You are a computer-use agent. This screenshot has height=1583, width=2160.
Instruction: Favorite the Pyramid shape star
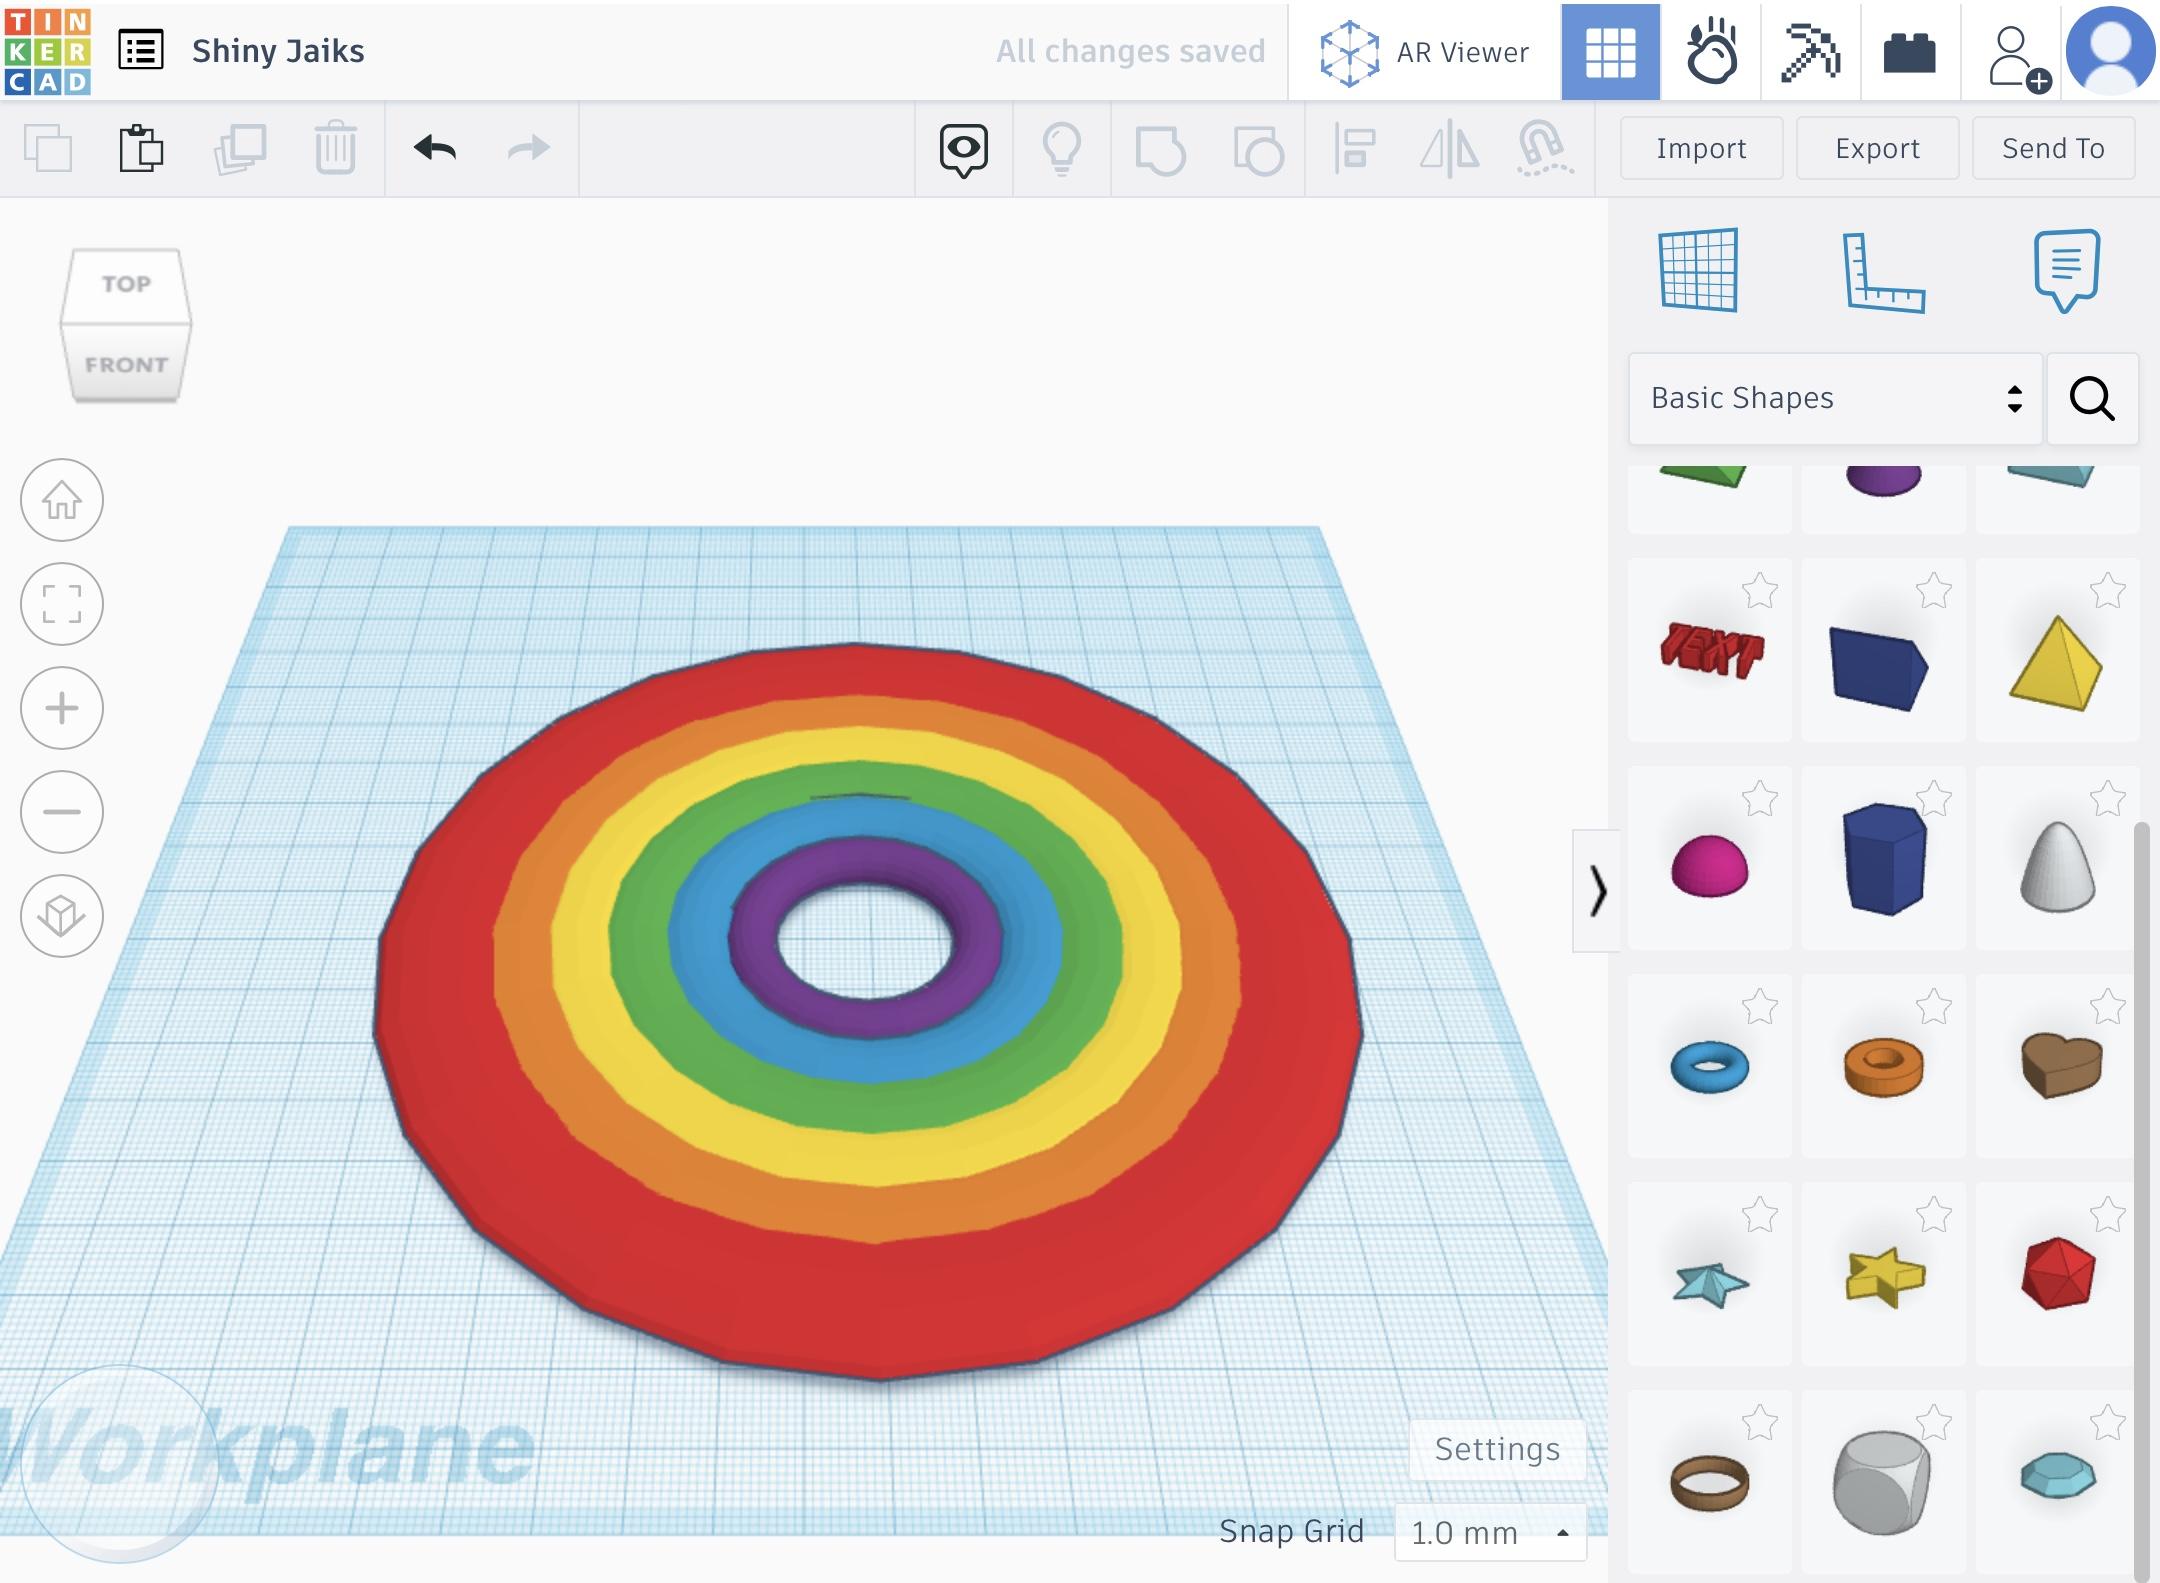[2107, 591]
